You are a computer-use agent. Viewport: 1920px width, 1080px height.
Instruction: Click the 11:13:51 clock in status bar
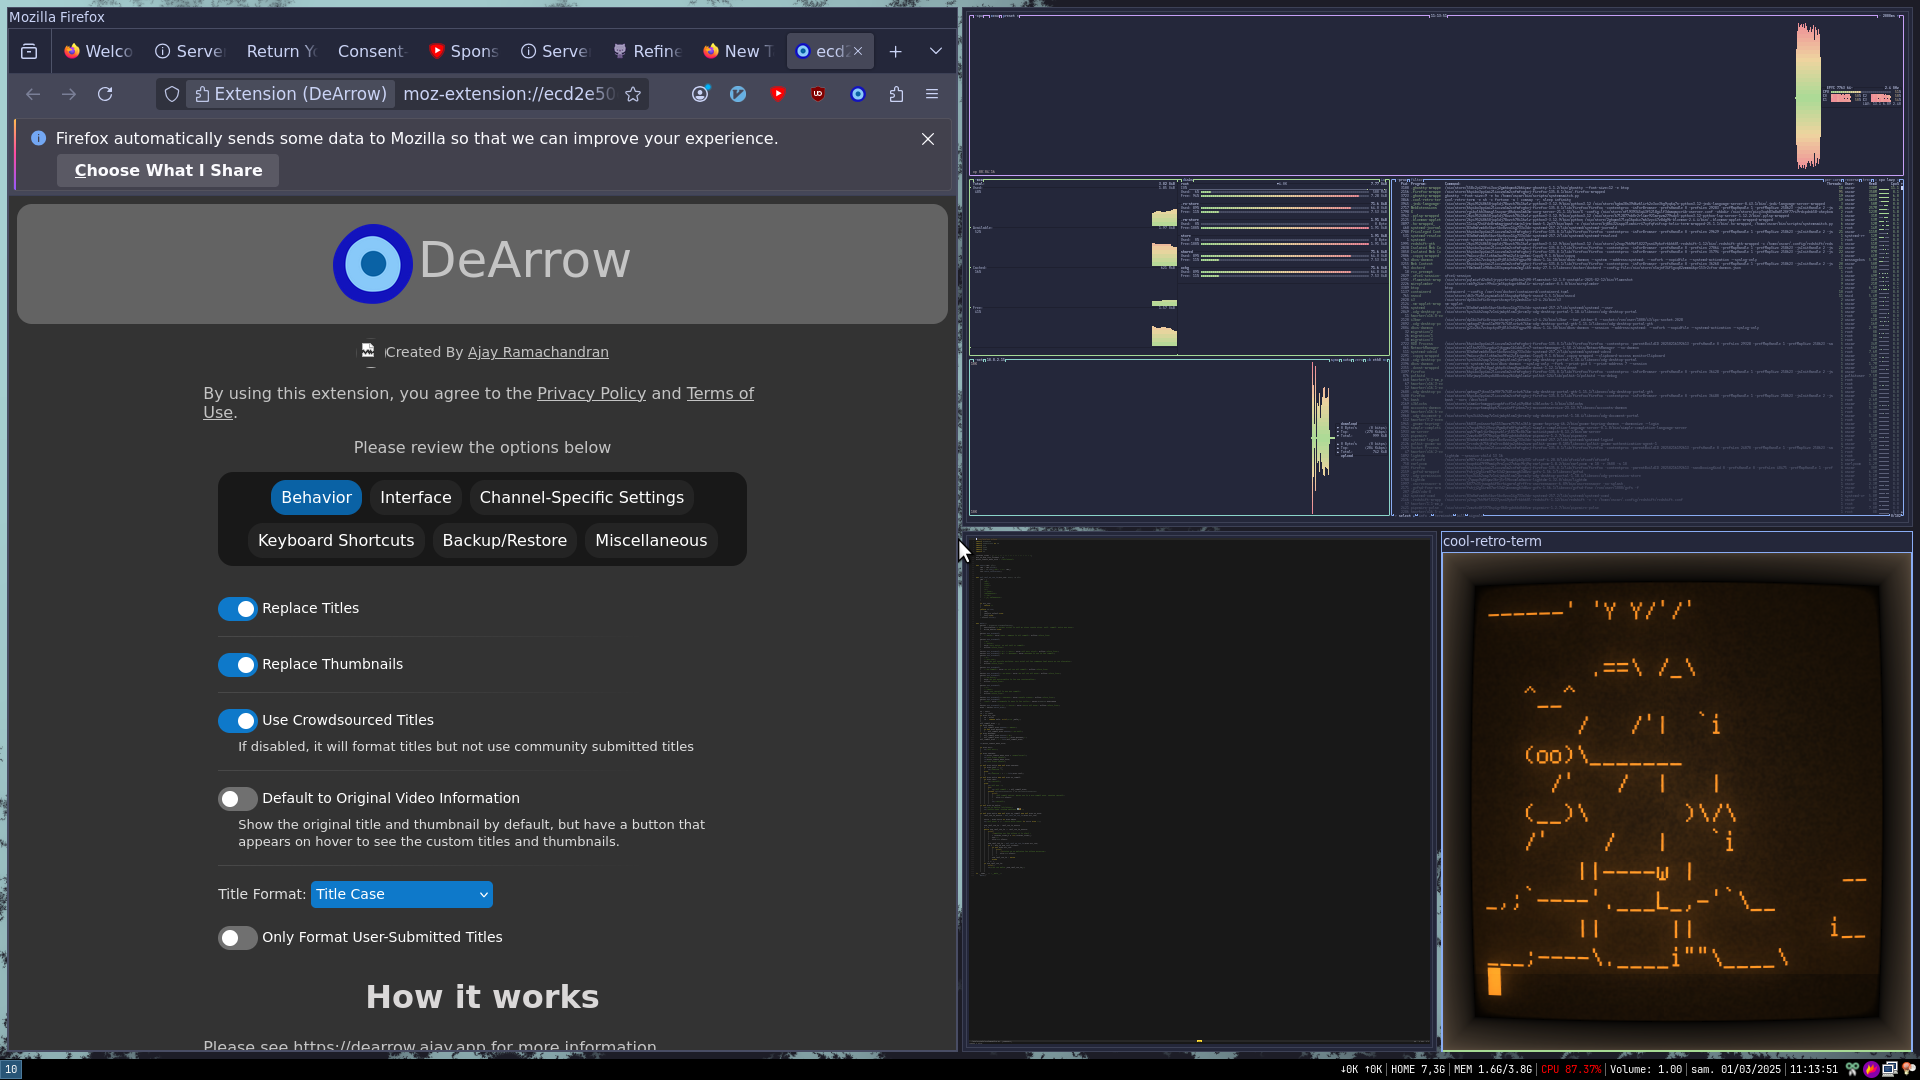pos(1813,1069)
